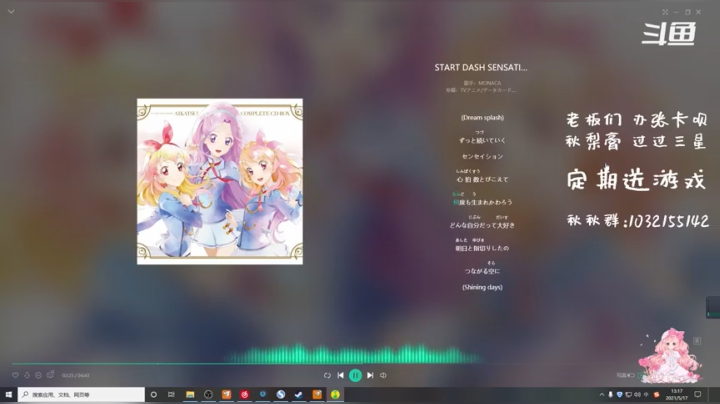Skip to the previous track
The width and height of the screenshot is (720, 404).
click(341, 375)
